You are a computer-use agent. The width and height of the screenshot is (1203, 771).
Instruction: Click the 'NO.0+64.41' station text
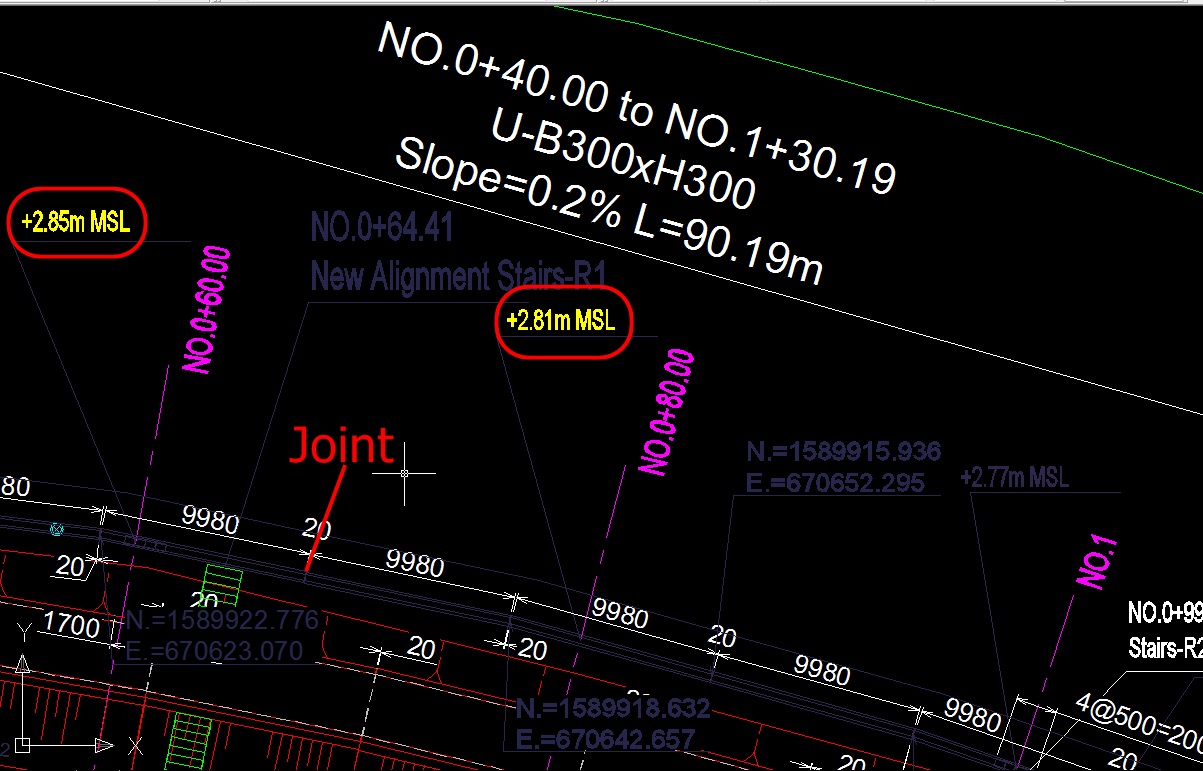click(x=381, y=228)
